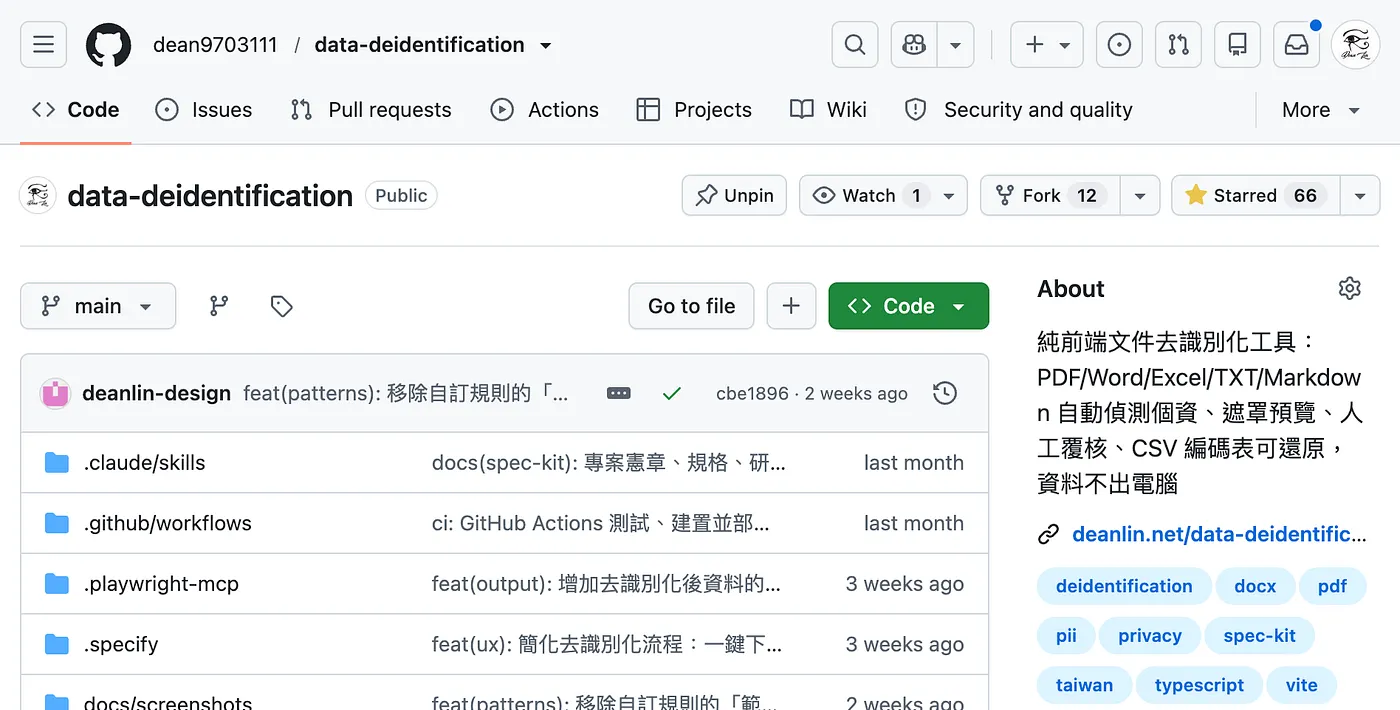Open the .playwright-mcp folder
The width and height of the screenshot is (1400, 710).
coord(161,584)
